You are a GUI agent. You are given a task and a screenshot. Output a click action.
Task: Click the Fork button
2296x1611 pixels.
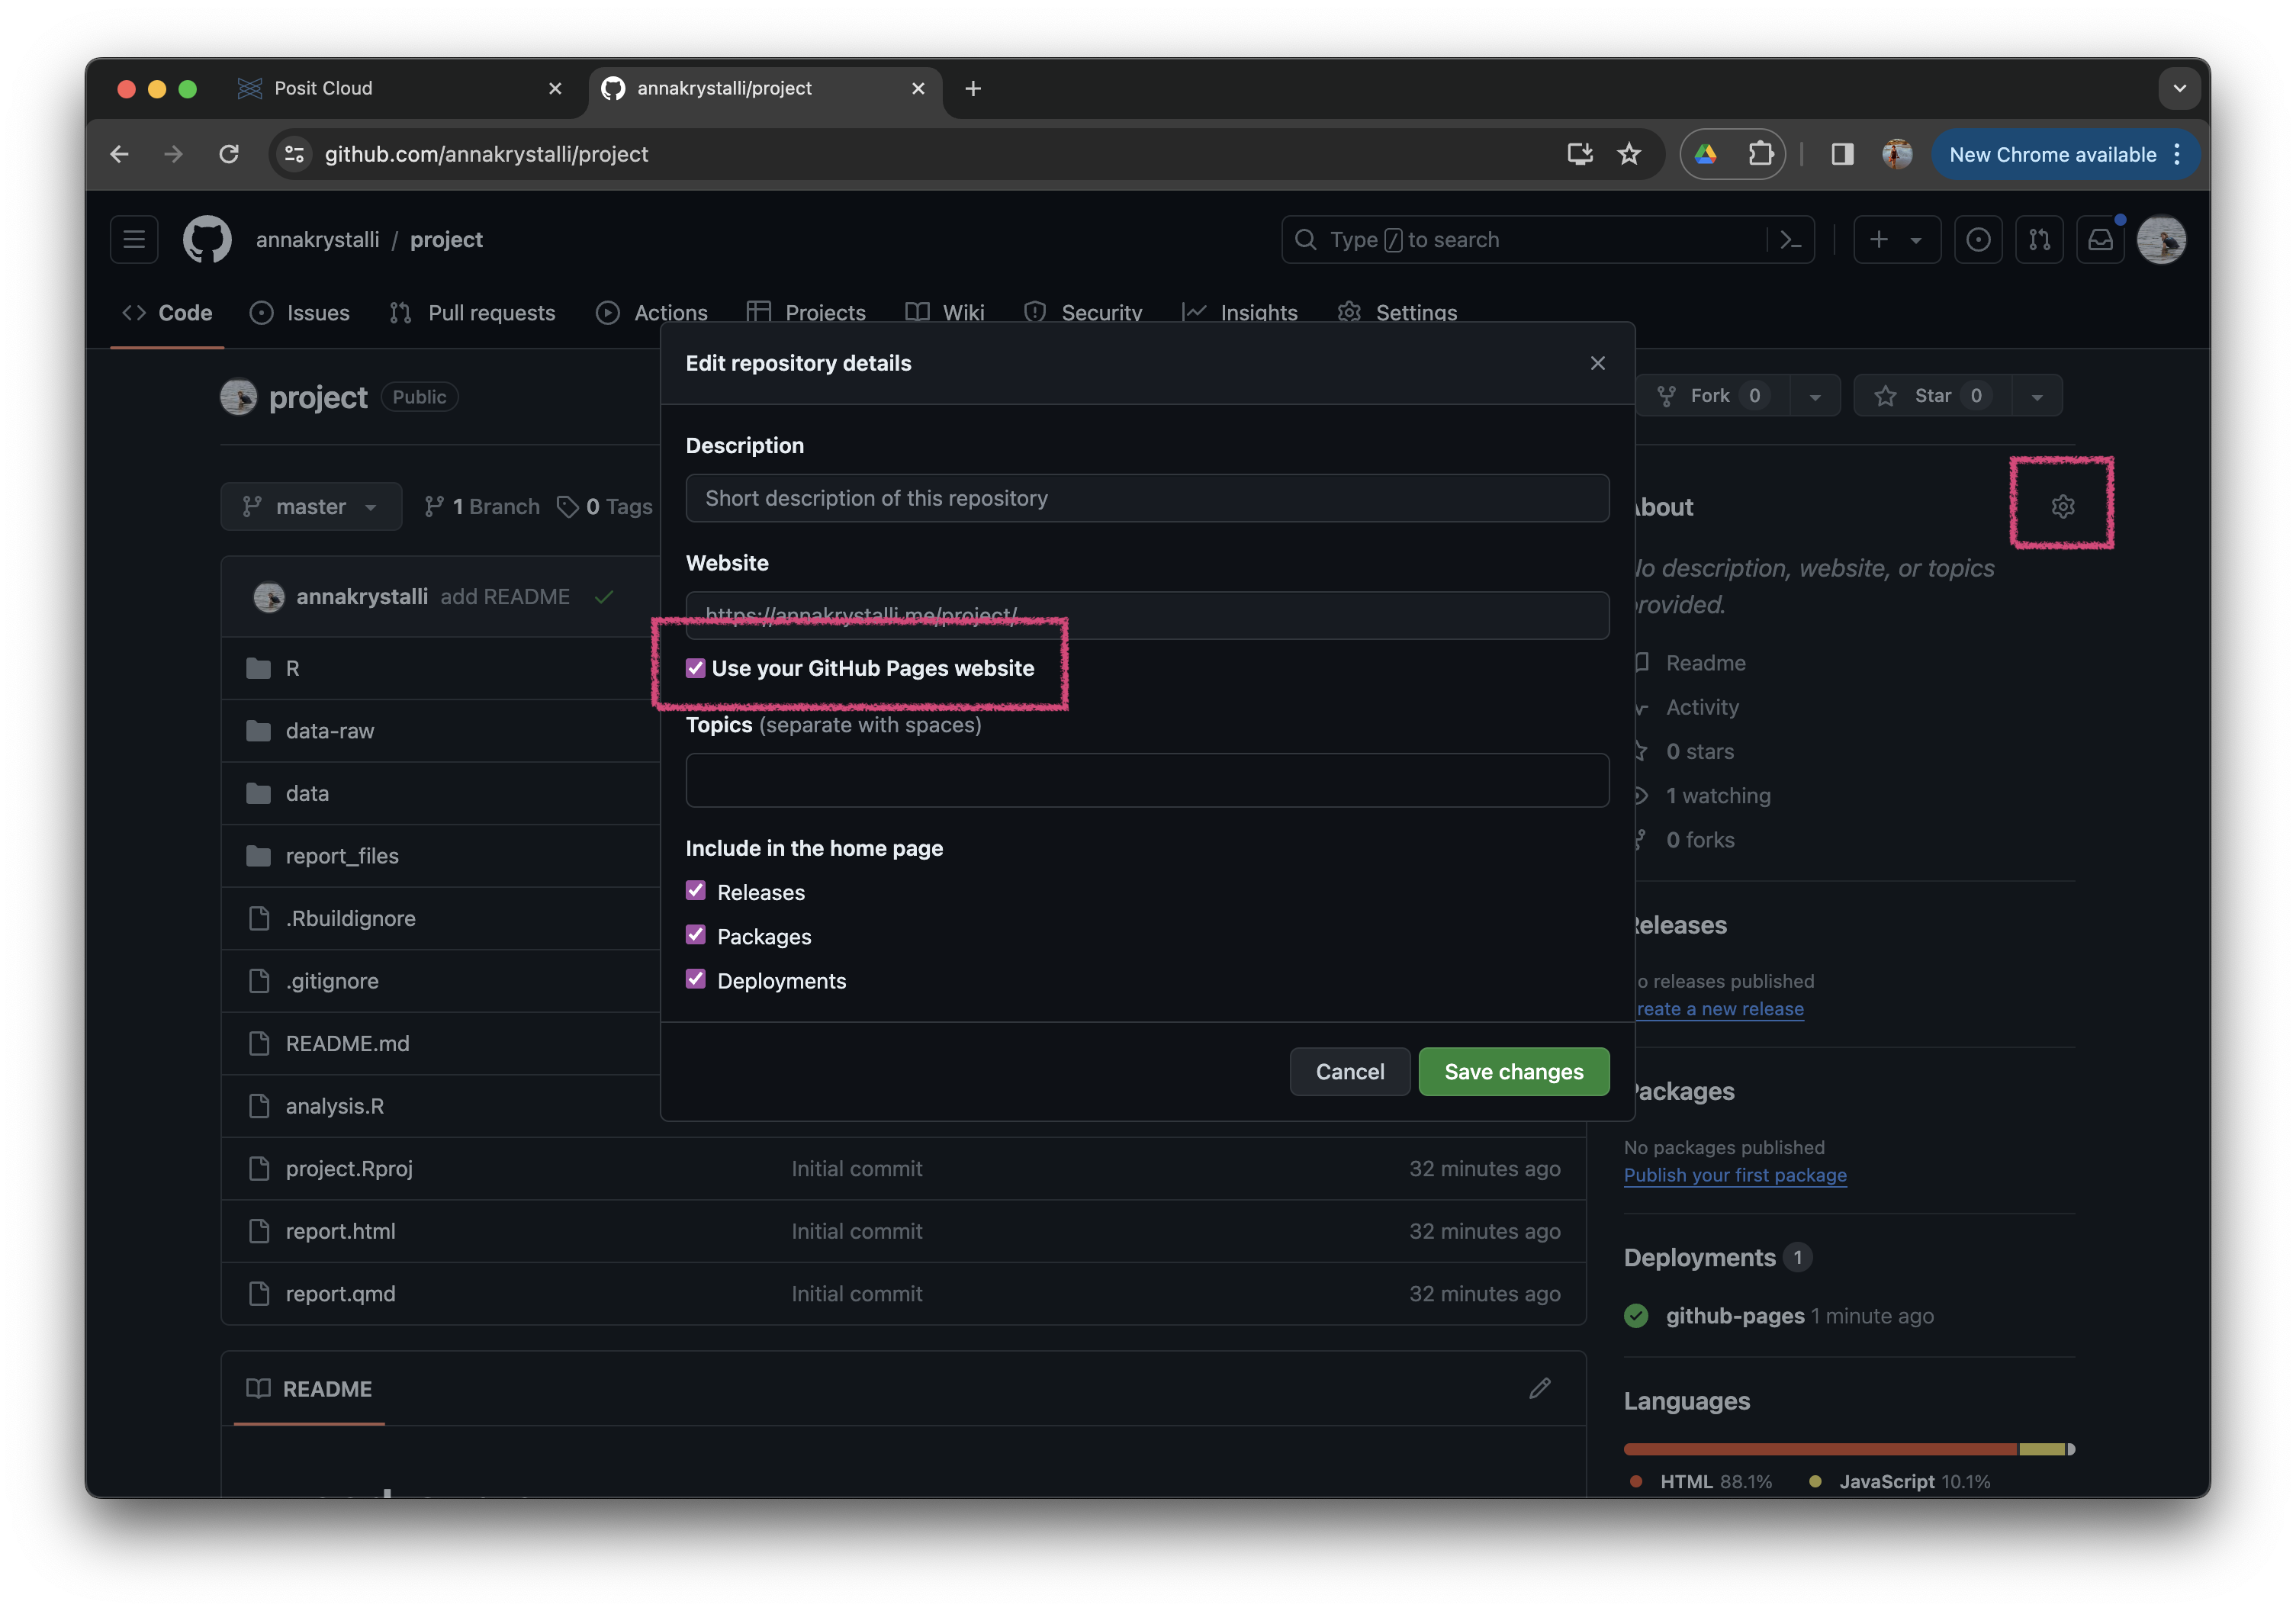[1712, 396]
